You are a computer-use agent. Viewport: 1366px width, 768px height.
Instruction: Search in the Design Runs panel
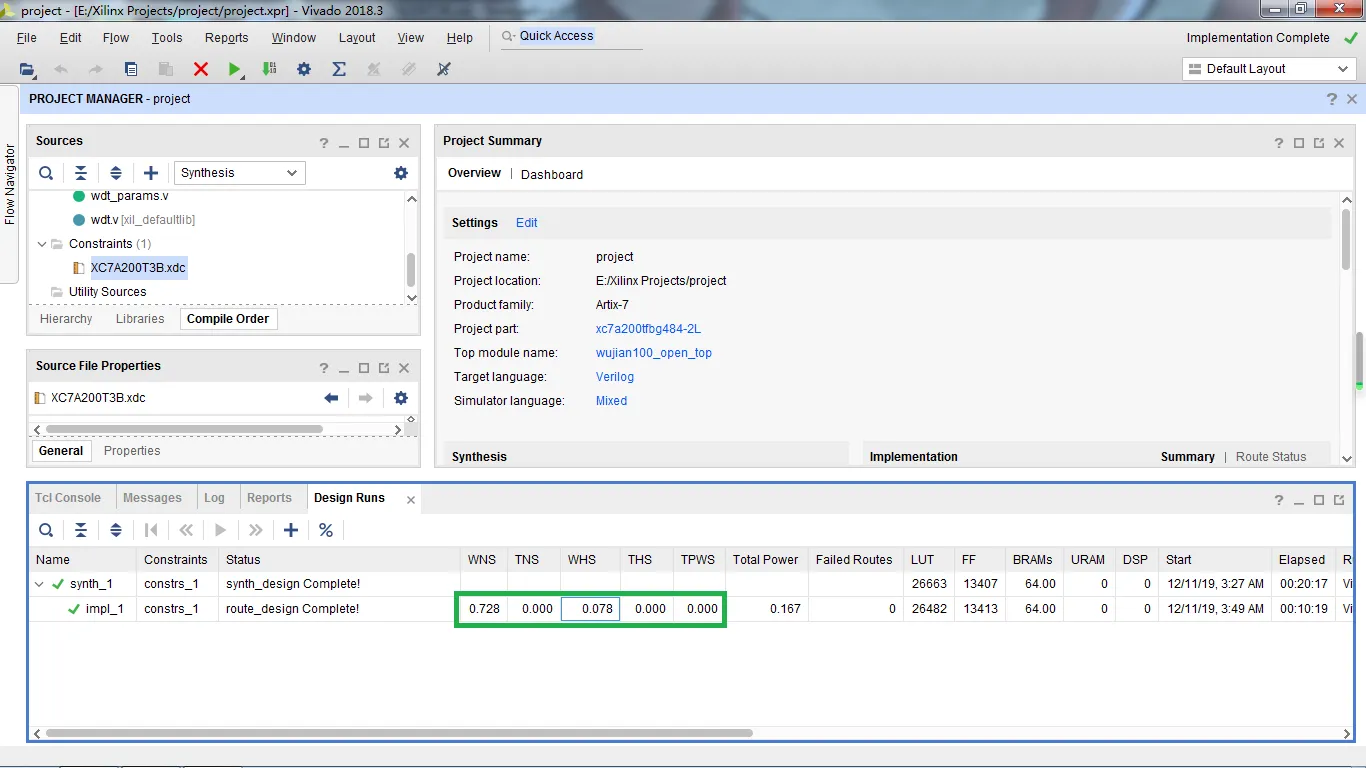[x=46, y=530]
